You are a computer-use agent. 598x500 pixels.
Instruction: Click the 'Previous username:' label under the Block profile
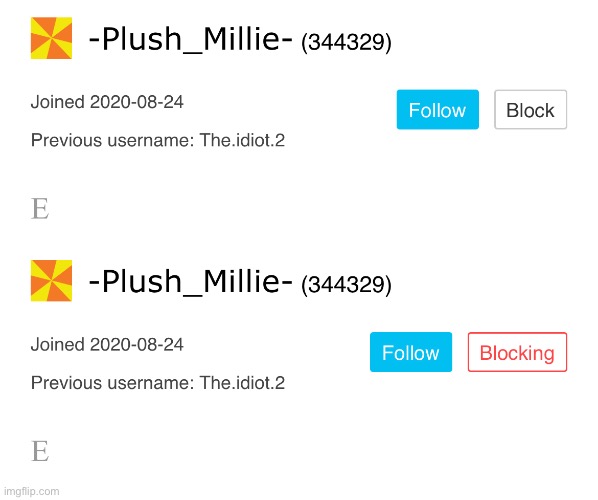point(113,140)
